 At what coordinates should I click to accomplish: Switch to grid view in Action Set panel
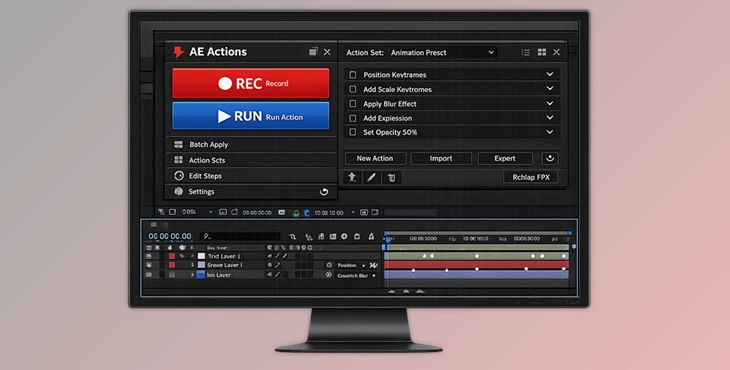[x=541, y=53]
